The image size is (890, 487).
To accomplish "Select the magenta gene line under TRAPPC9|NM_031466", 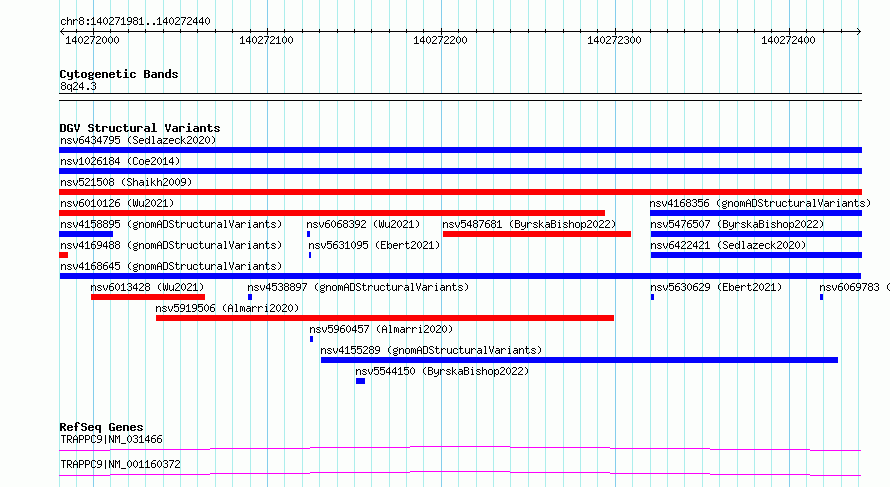I will pos(460,448).
